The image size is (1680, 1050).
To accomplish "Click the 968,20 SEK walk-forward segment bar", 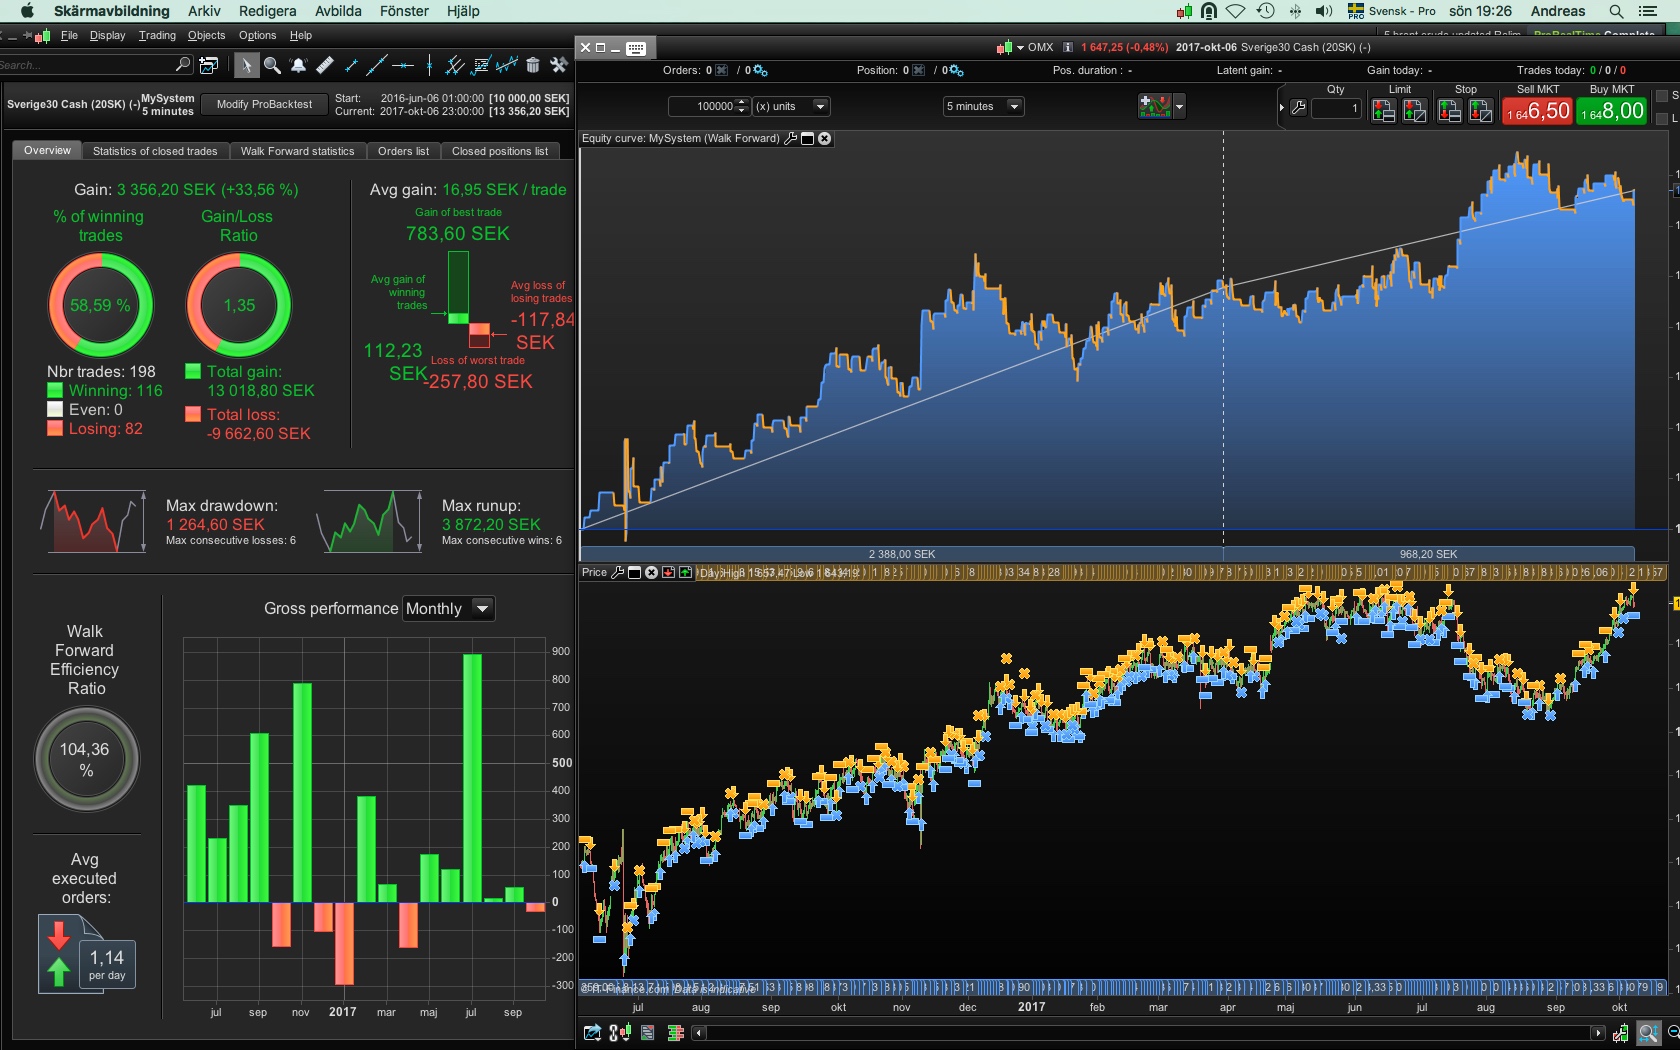I will 1429,554.
